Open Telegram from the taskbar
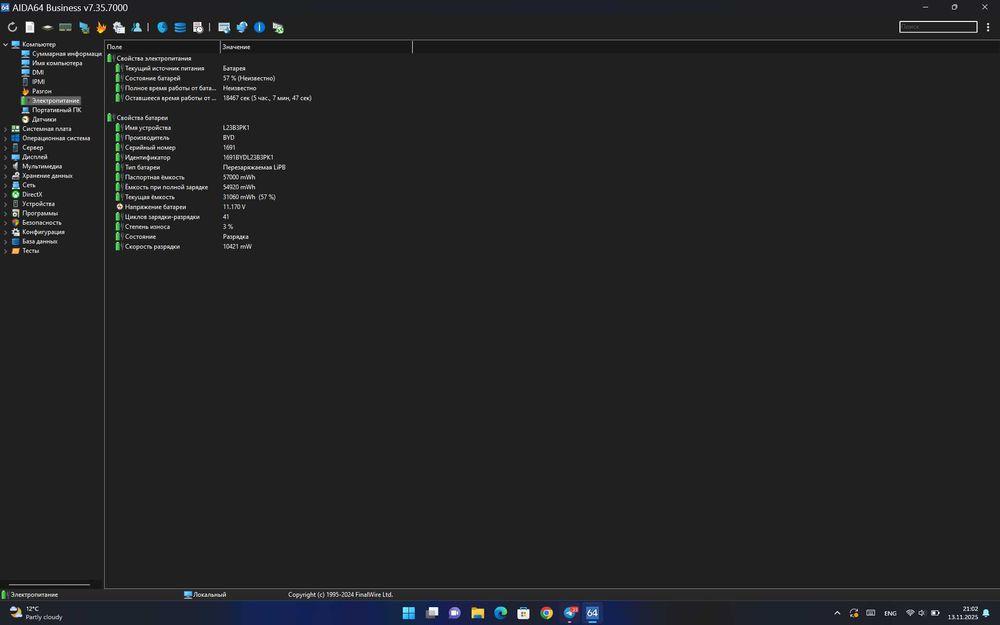The height and width of the screenshot is (625, 1000). pos(570,613)
